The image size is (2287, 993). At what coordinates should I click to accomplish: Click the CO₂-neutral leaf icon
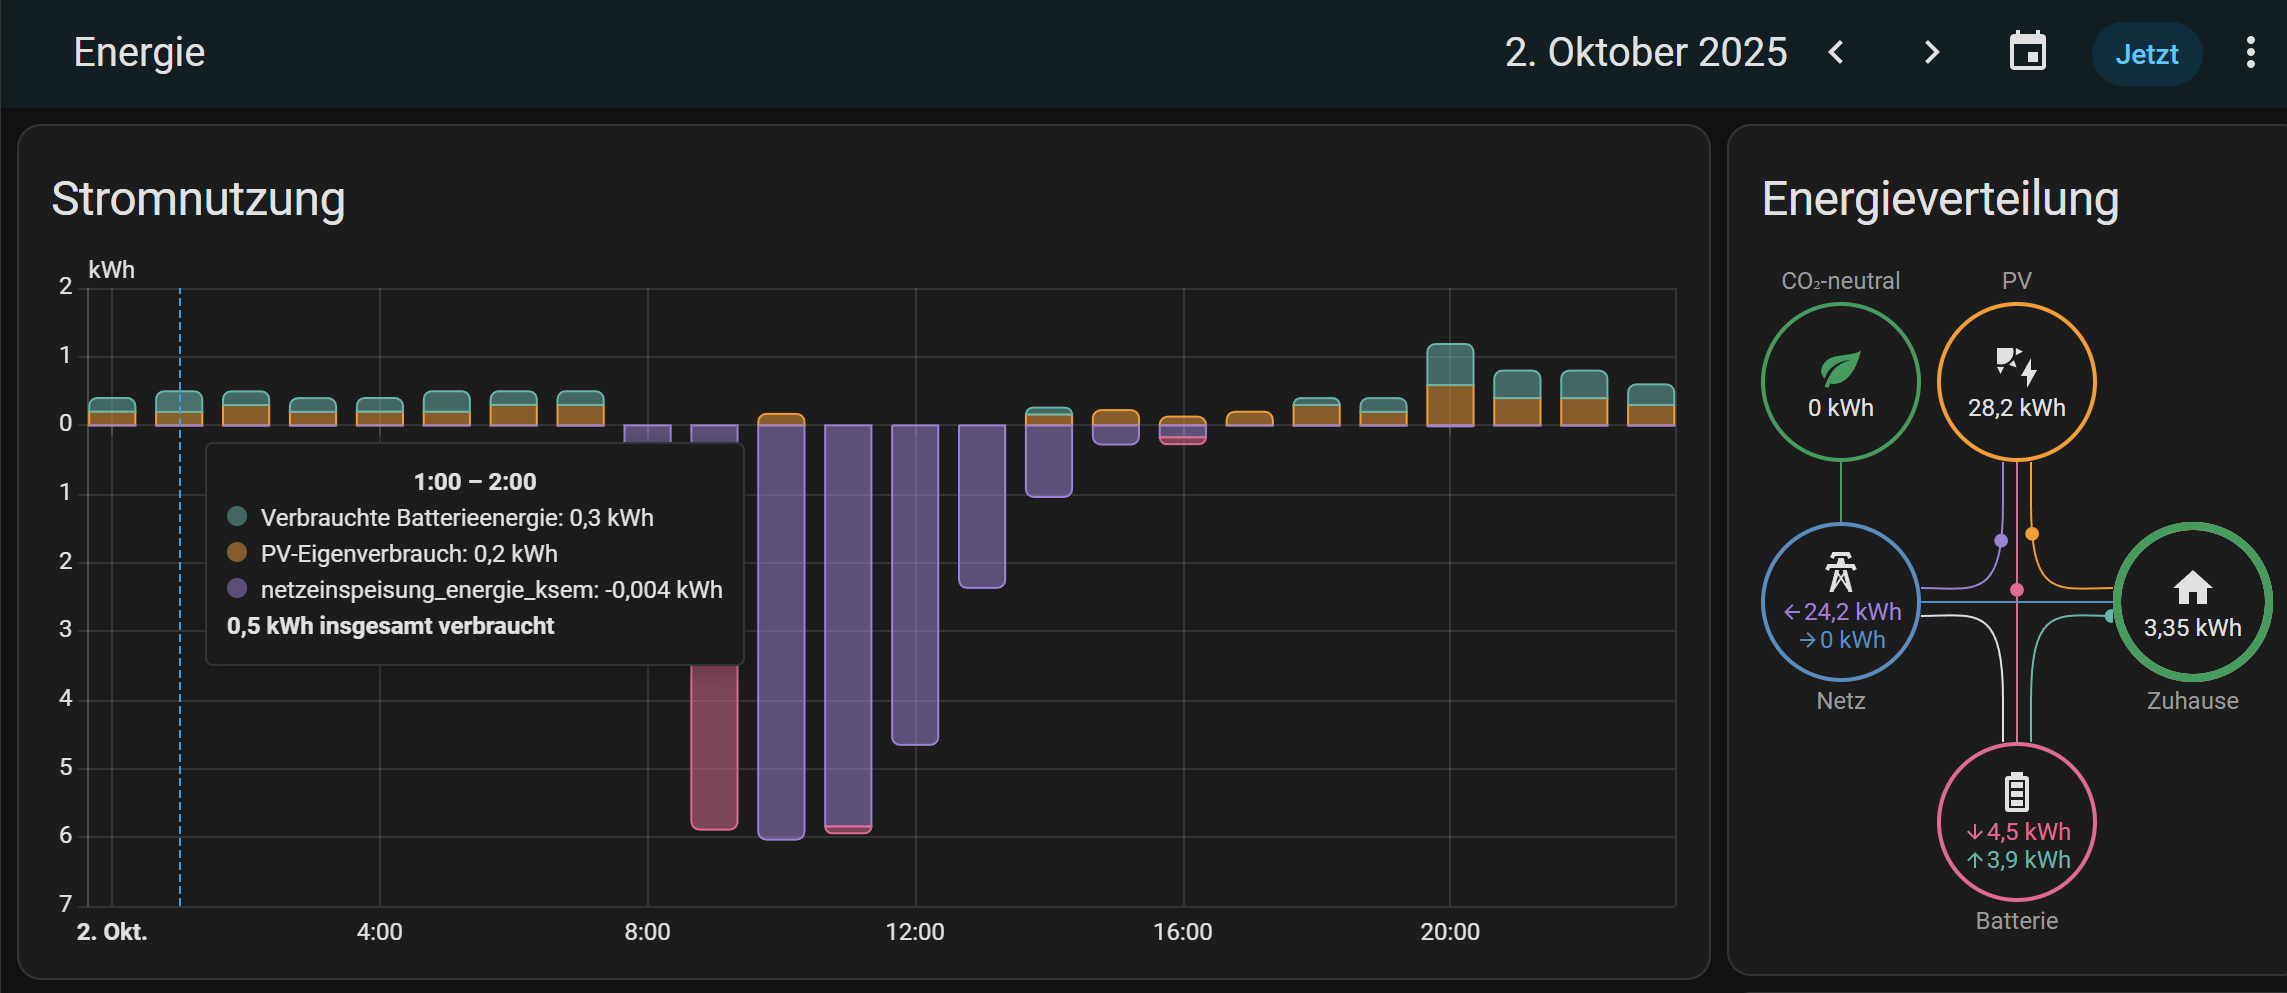[x=1840, y=368]
